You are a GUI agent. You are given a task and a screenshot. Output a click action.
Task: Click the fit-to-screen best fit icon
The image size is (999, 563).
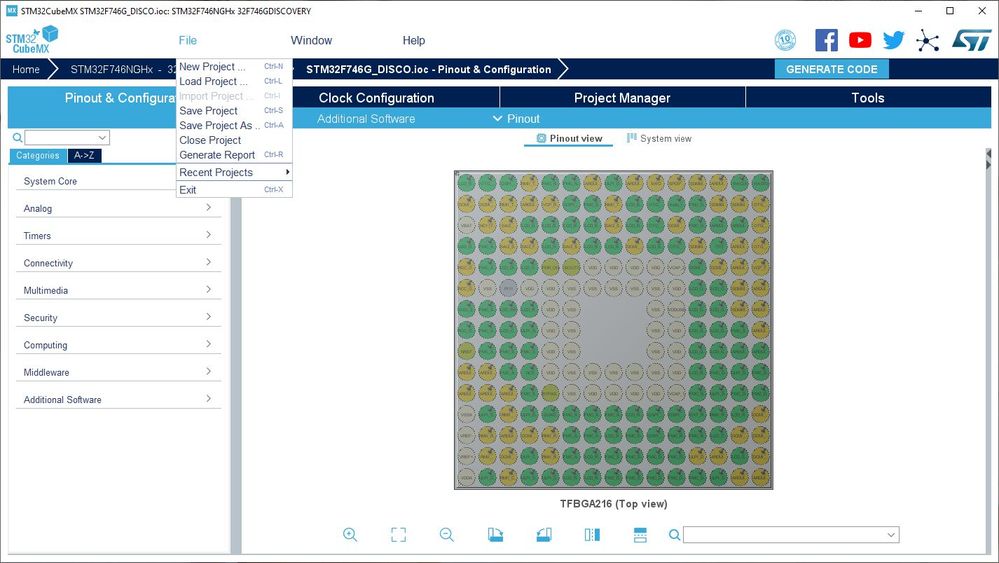398,534
